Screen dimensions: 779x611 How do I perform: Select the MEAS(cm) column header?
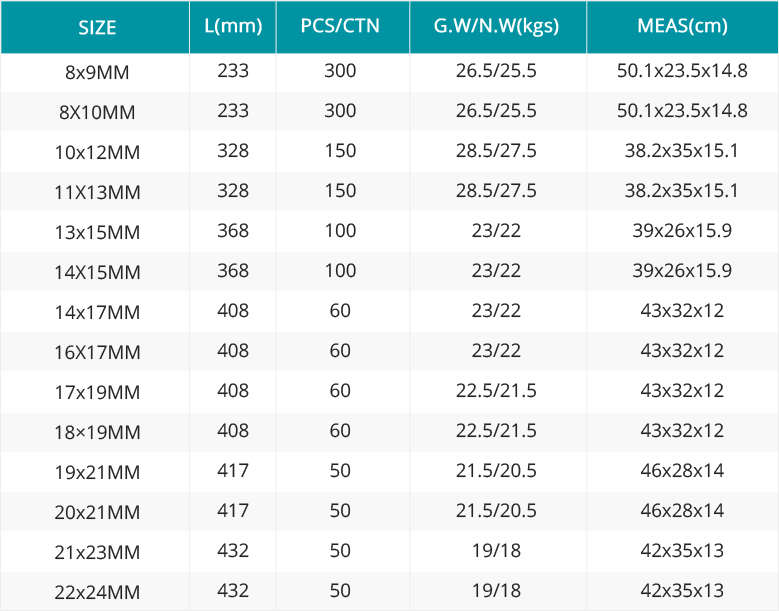(682, 26)
